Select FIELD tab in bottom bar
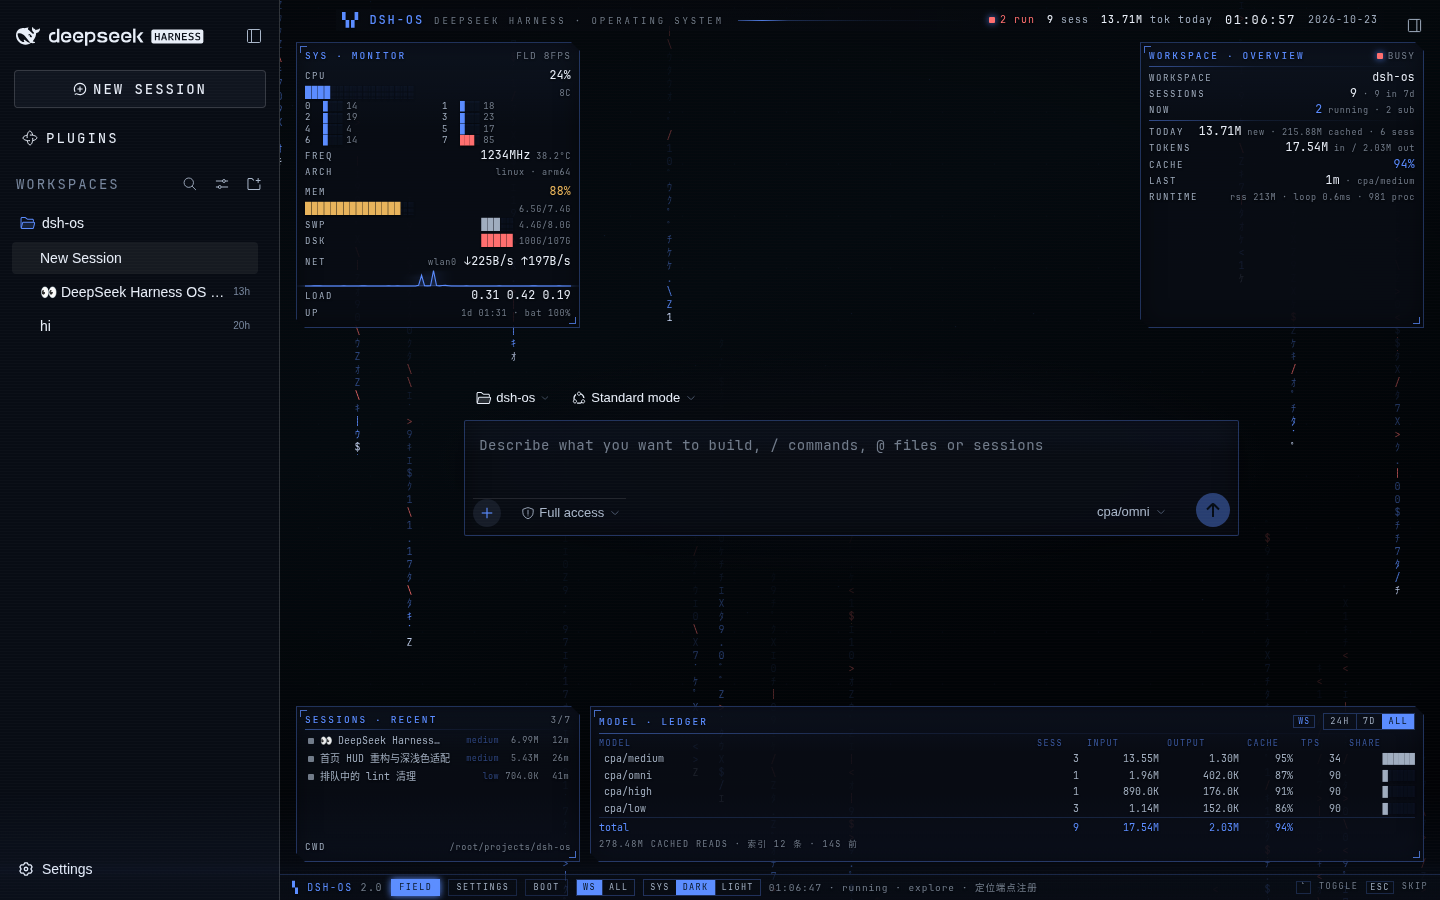Viewport: 1440px width, 900px height. pyautogui.click(x=415, y=887)
